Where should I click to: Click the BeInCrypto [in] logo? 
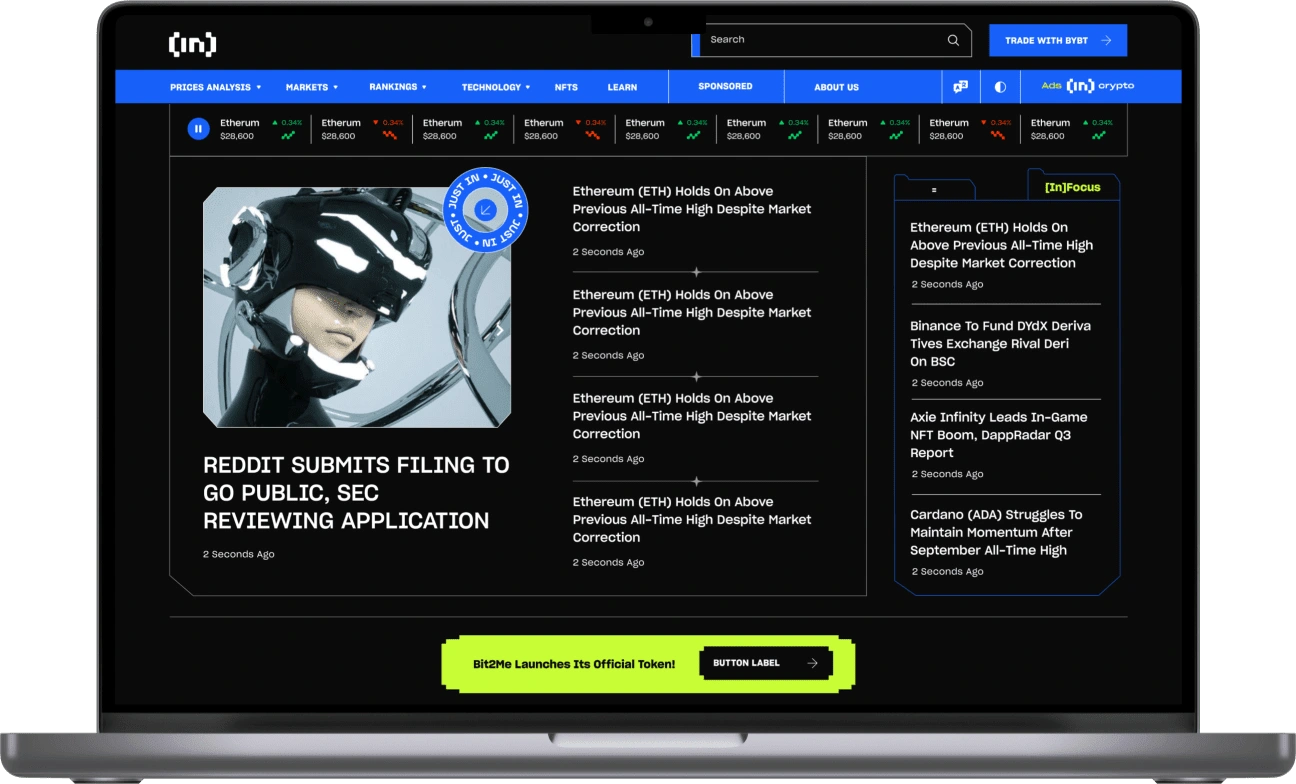tap(192, 44)
